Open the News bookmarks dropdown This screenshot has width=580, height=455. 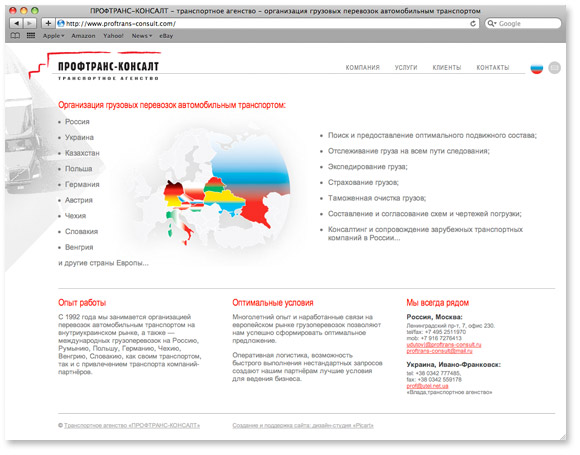click(142, 36)
